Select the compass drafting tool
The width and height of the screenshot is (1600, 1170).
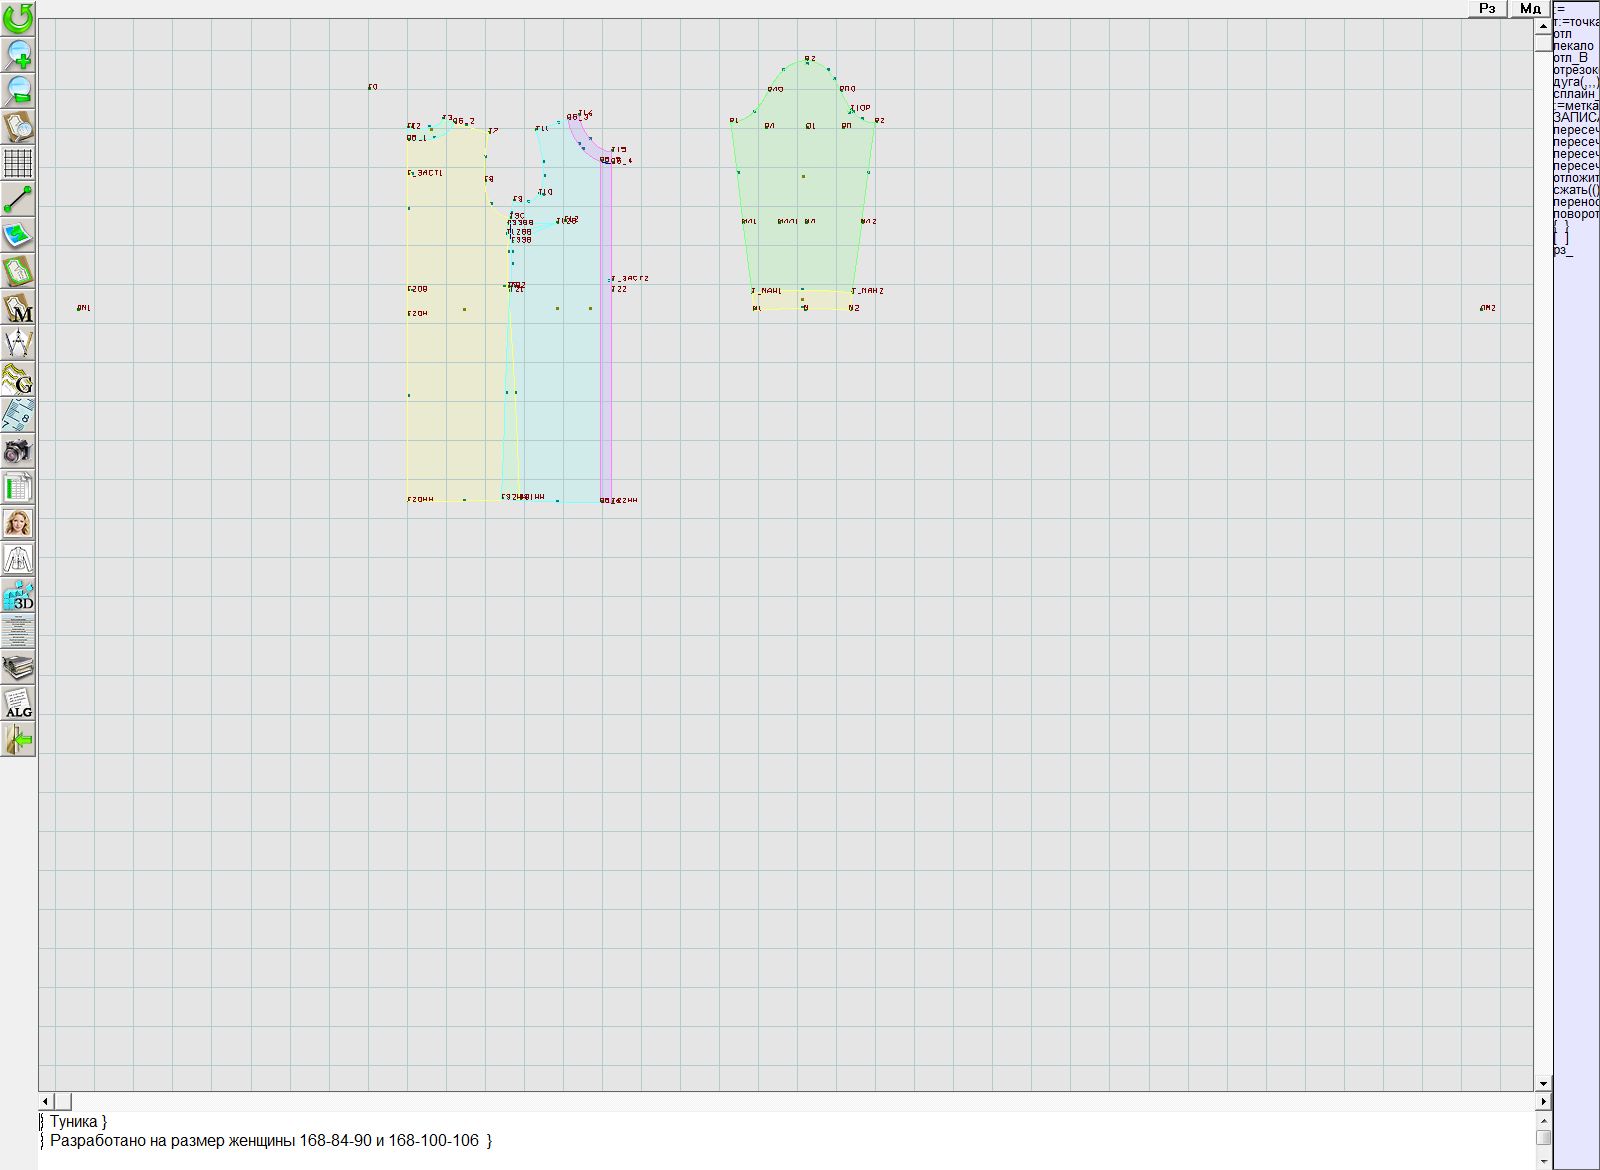[x=18, y=344]
